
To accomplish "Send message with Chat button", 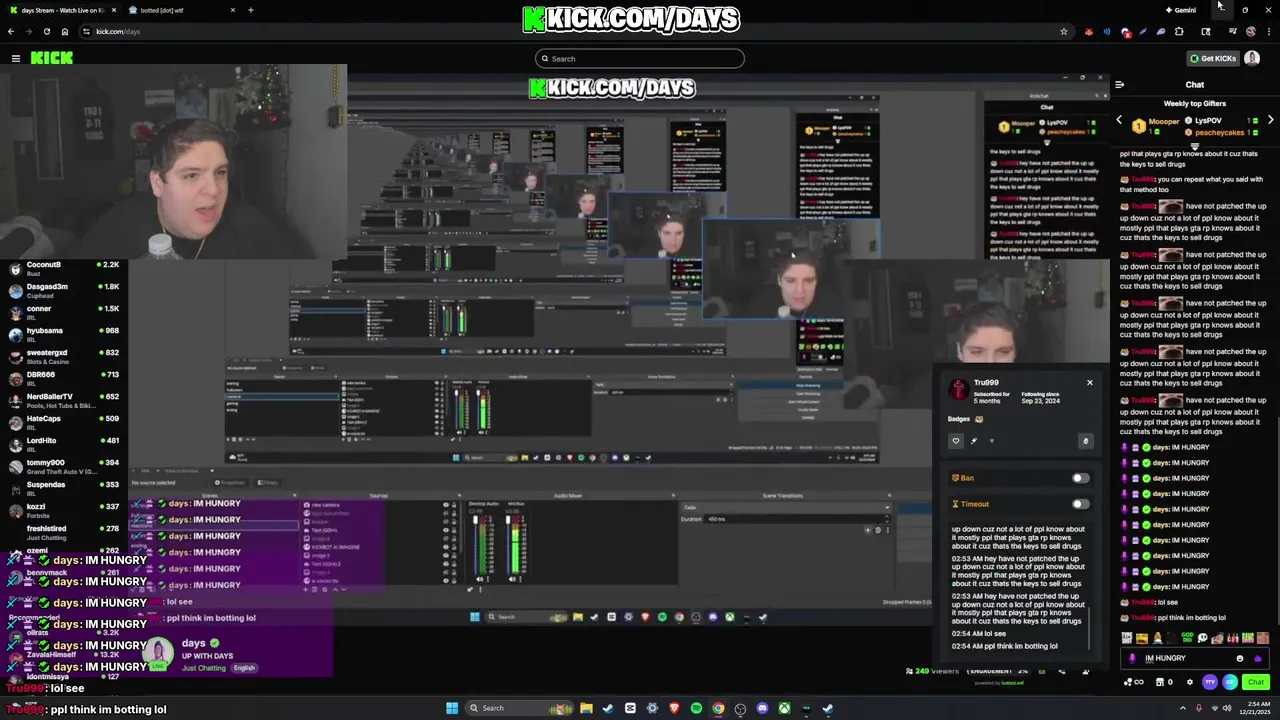I will click(x=1256, y=682).
